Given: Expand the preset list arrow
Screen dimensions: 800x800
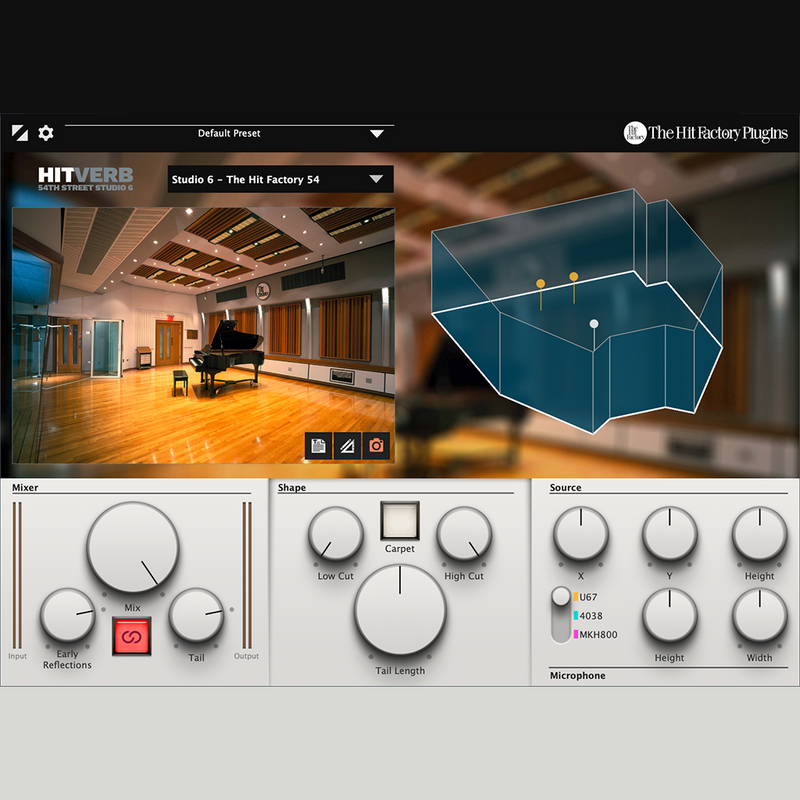Looking at the screenshot, I should click(x=377, y=134).
